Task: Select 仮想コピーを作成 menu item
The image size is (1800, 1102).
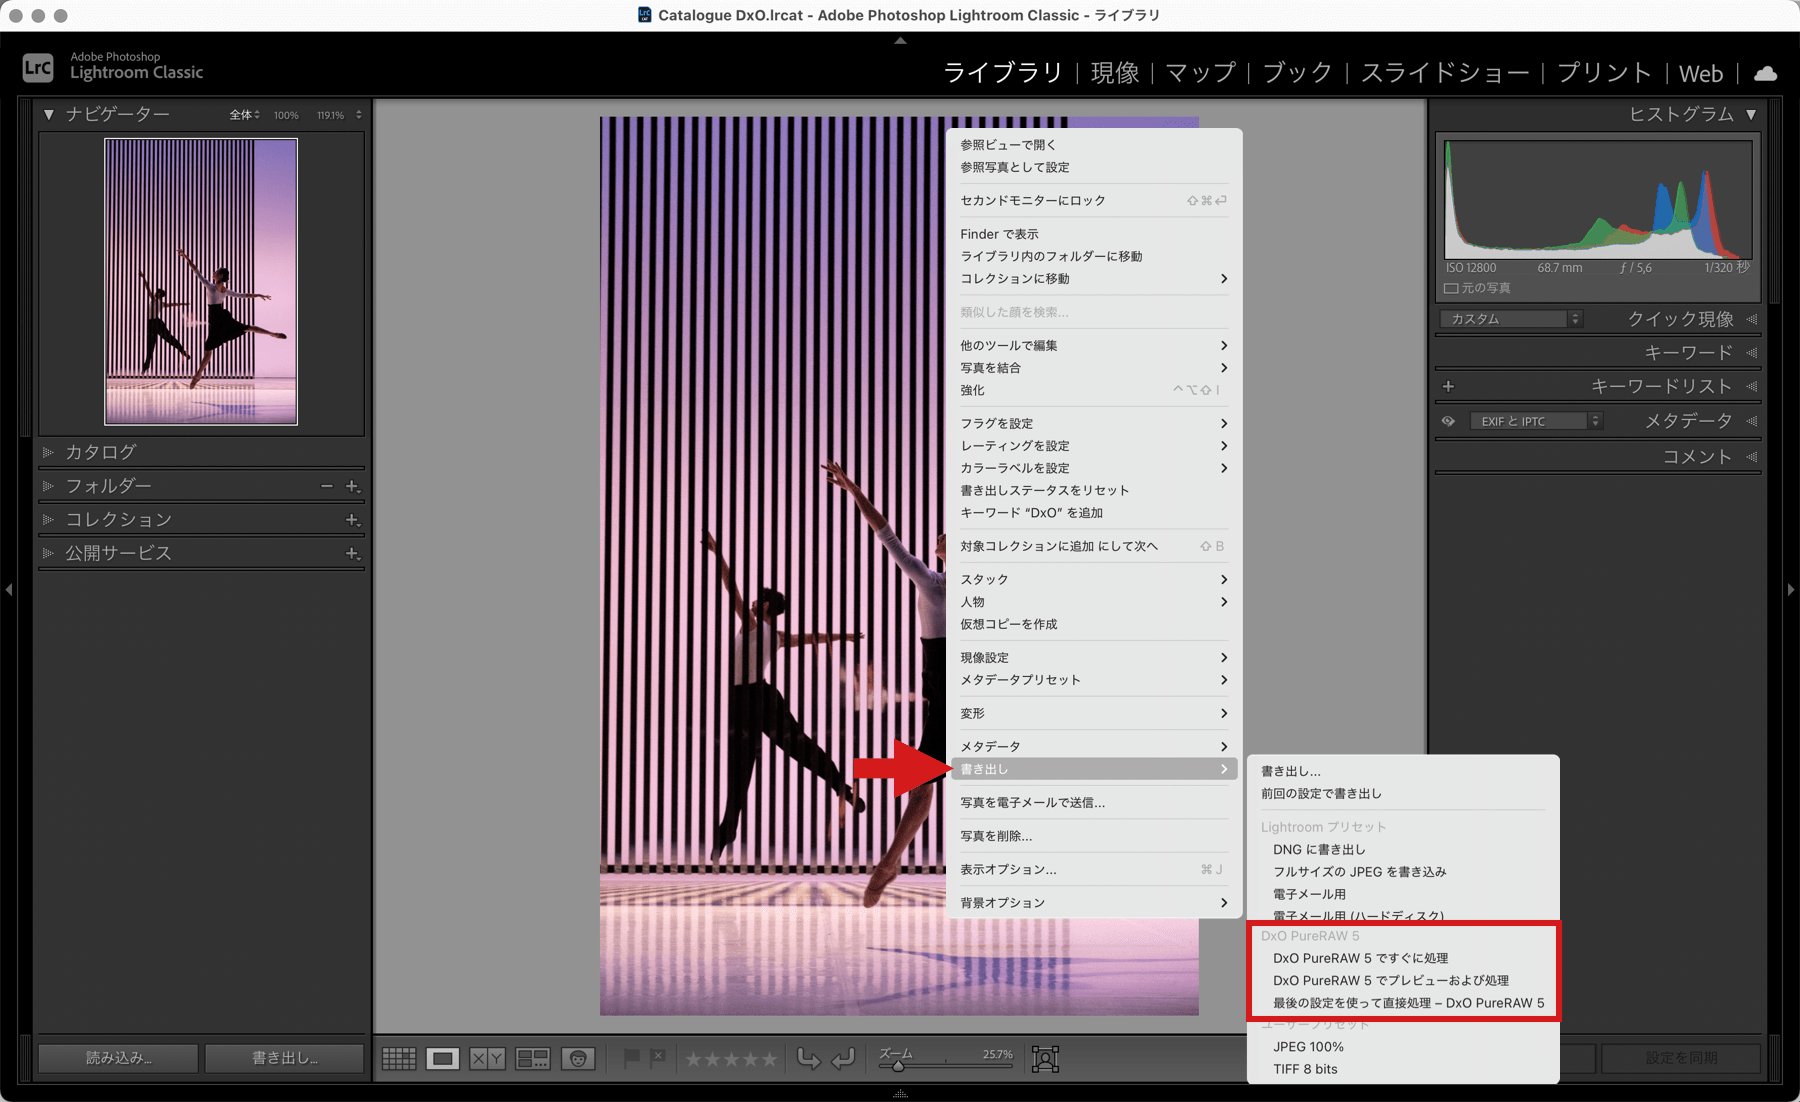Action: pyautogui.click(x=1094, y=624)
